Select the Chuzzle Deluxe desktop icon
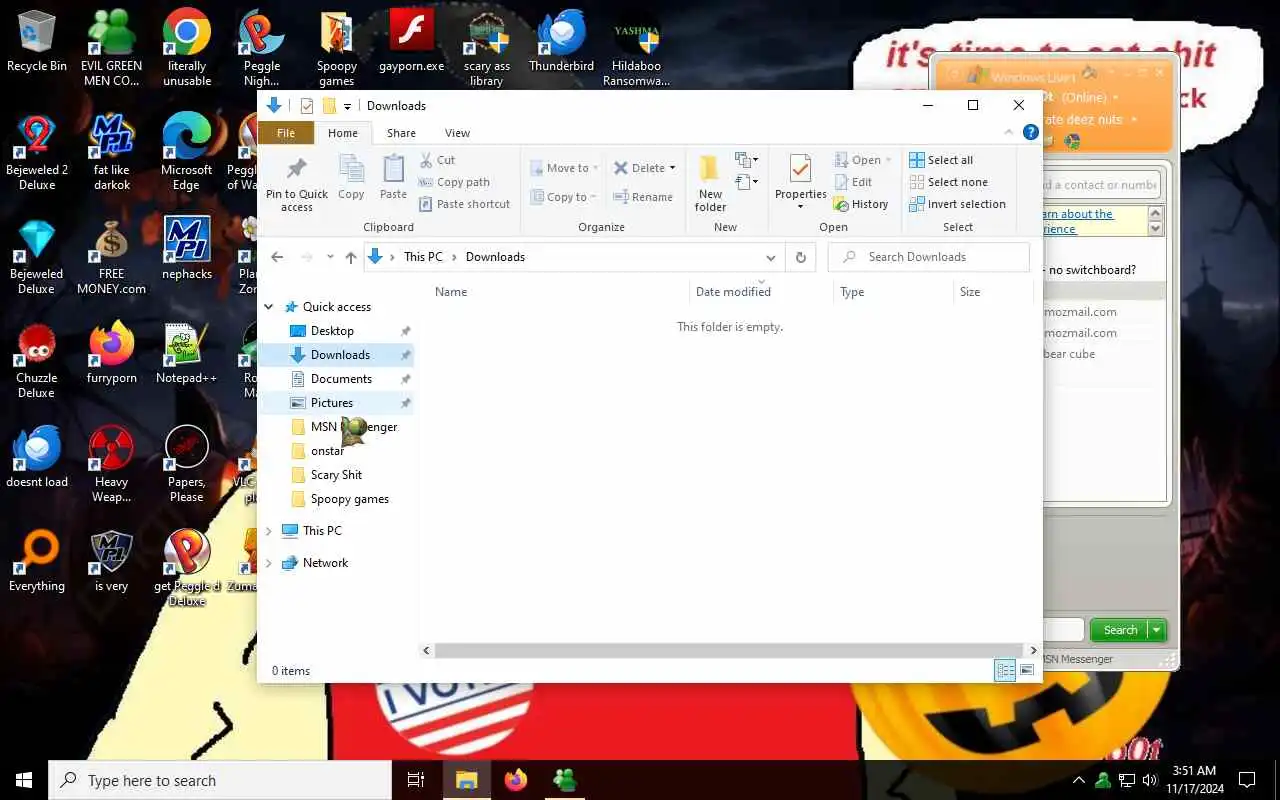 (37, 360)
